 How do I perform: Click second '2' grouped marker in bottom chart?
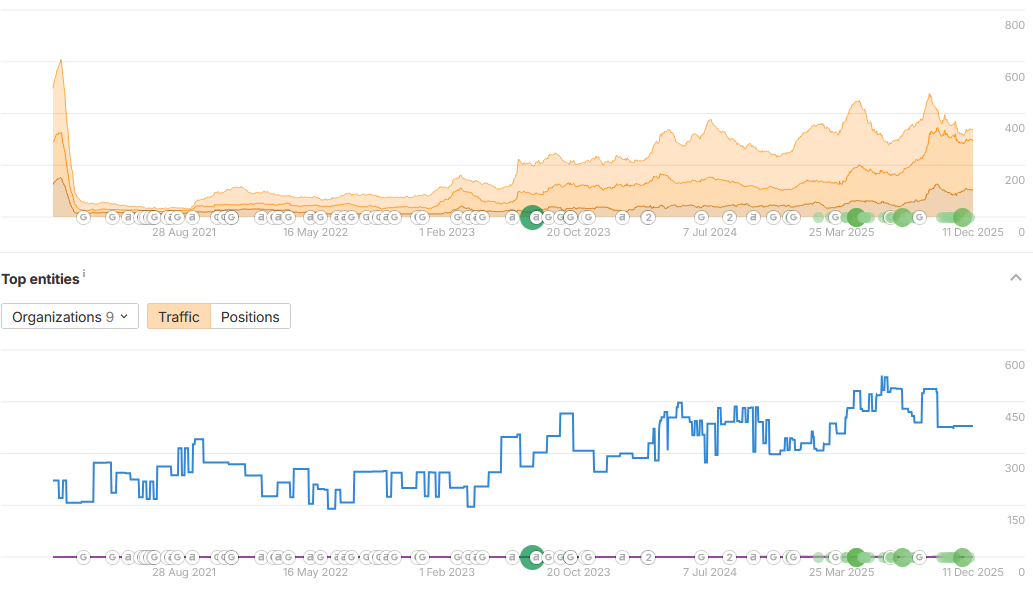730,557
